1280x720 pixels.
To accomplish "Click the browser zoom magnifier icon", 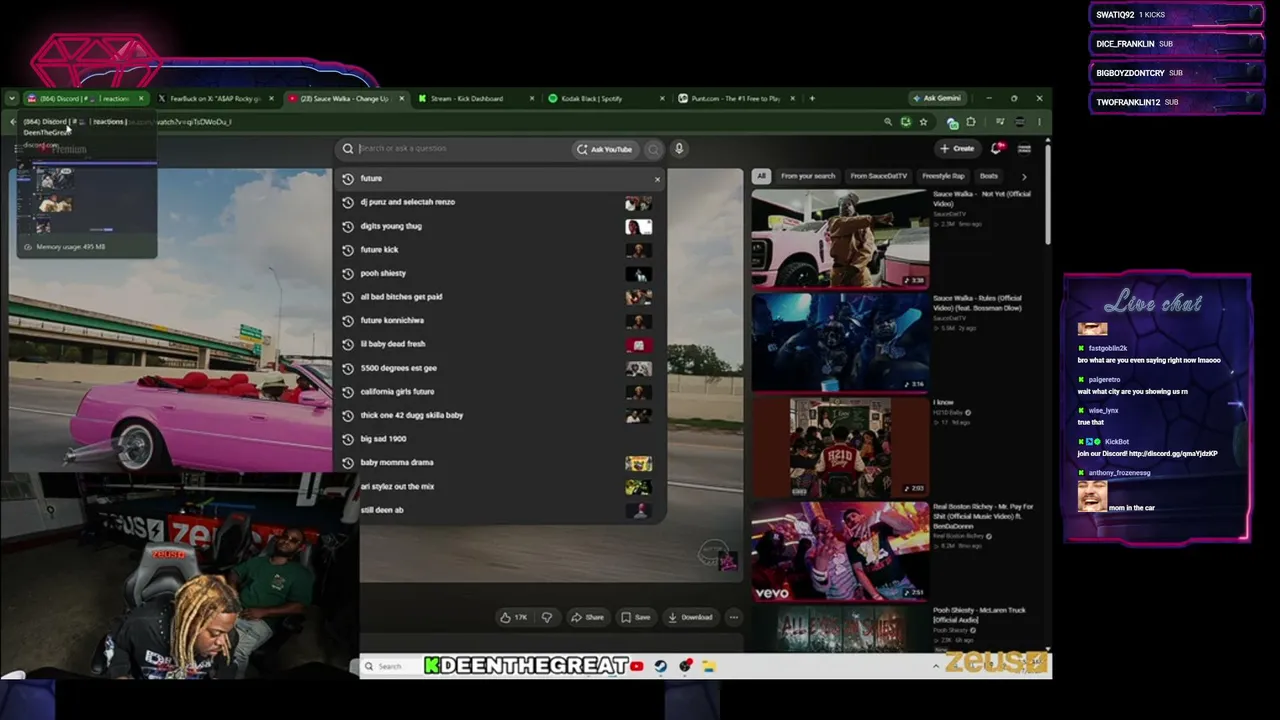I will (x=887, y=122).
